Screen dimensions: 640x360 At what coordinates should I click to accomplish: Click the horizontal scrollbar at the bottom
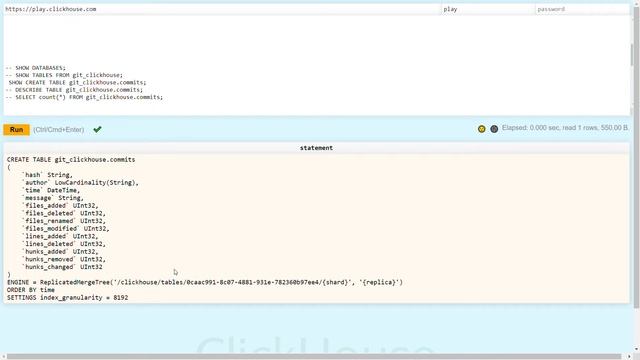point(314,356)
